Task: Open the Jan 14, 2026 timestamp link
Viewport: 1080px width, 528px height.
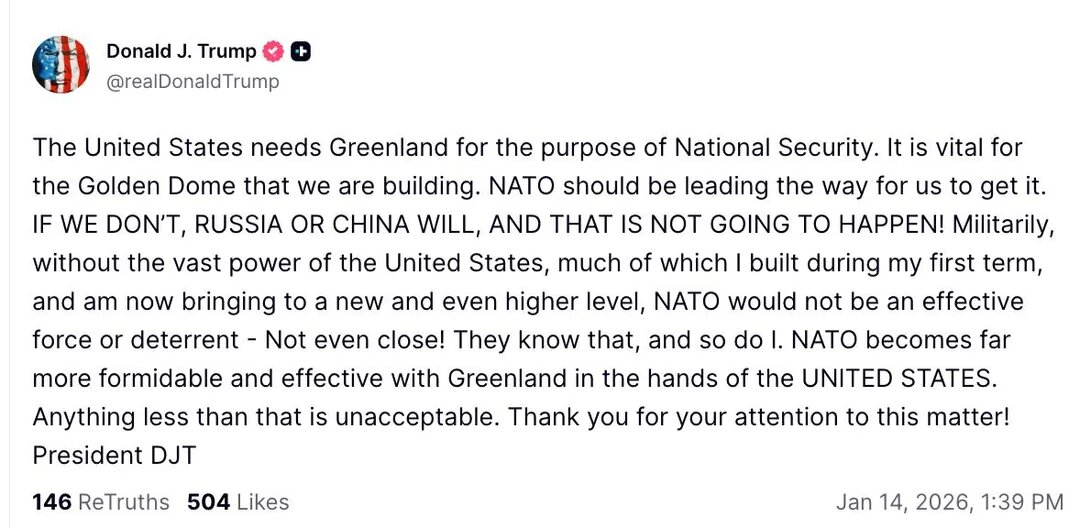Action: point(948,501)
